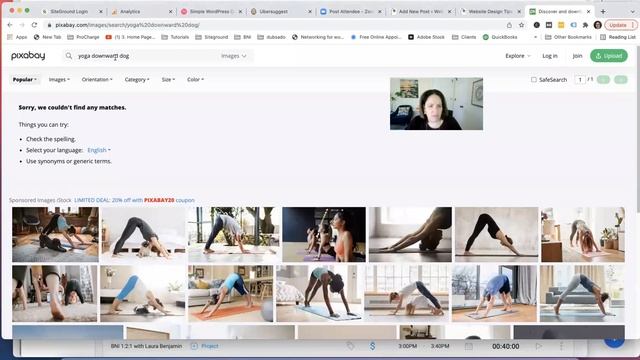Click the webcam video overlay

click(436, 104)
